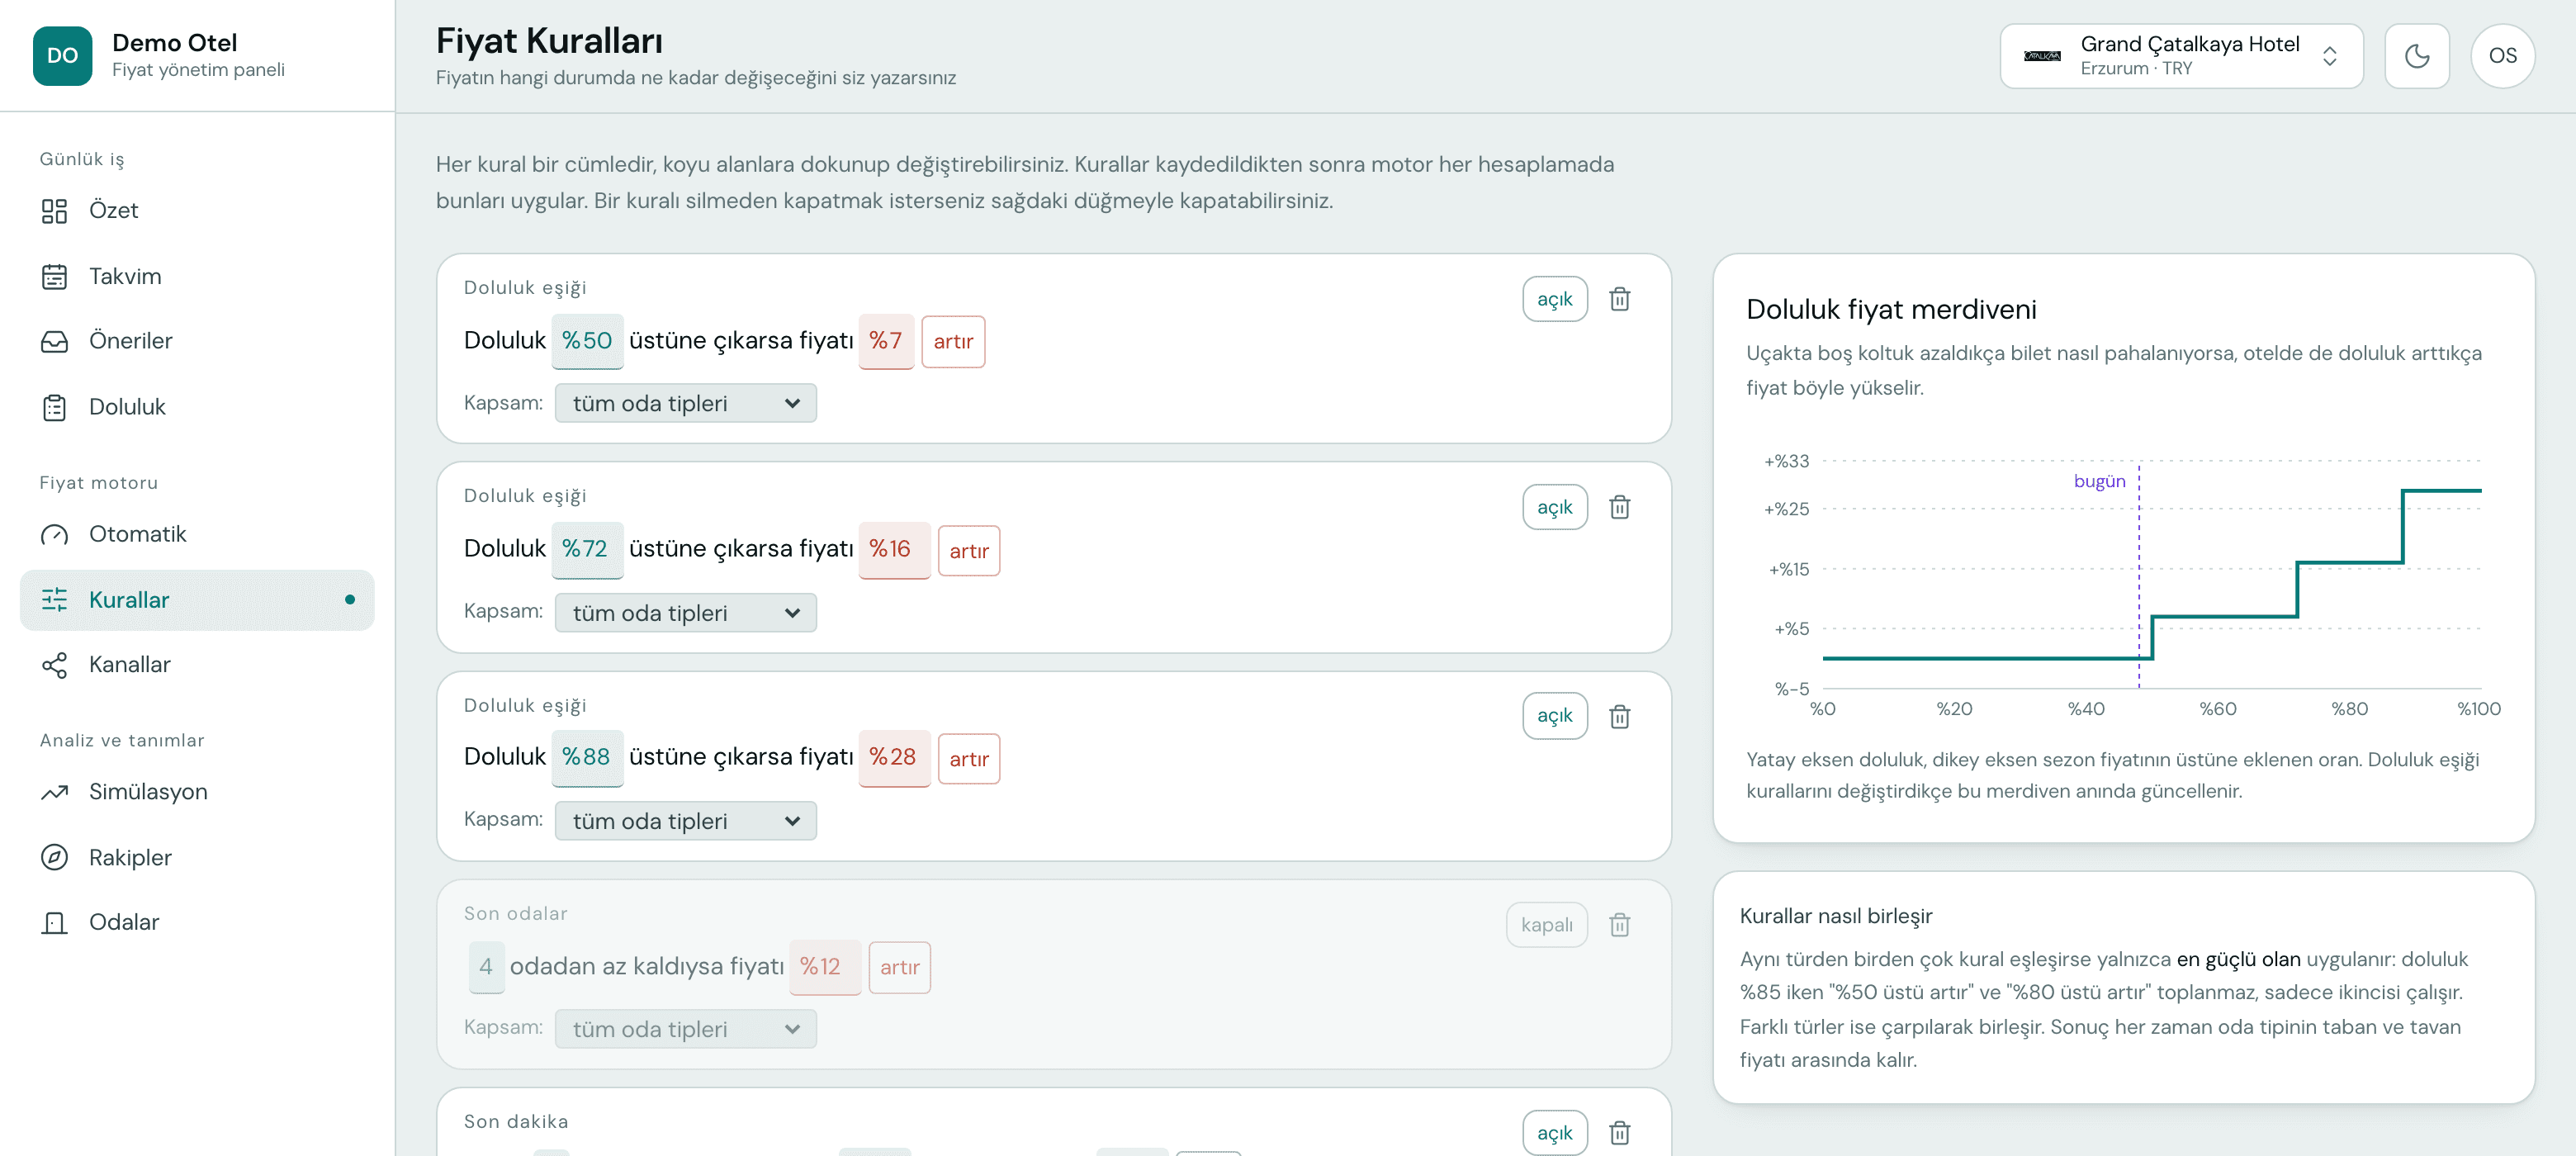
Task: Toggle artır direction on %7 rule
Action: pyautogui.click(x=952, y=342)
